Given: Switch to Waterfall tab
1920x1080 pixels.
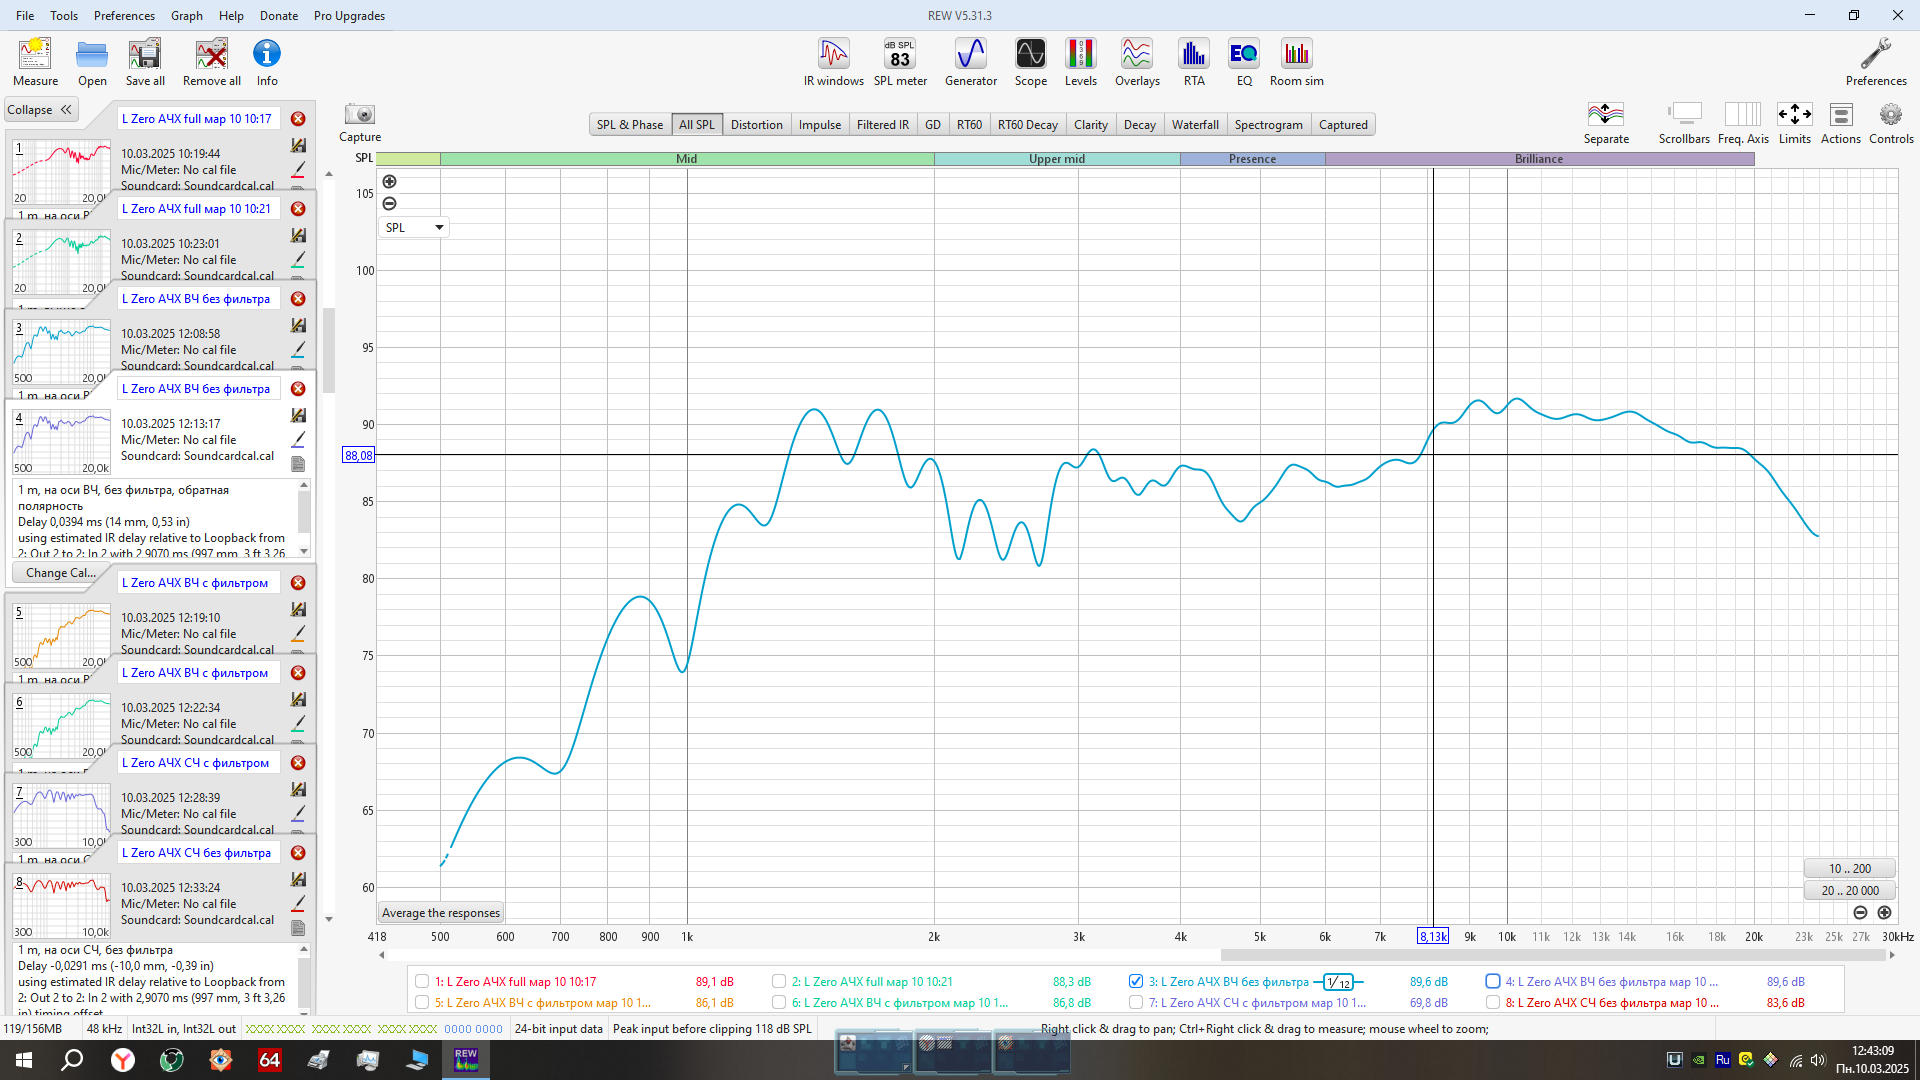Looking at the screenshot, I should tap(1195, 125).
